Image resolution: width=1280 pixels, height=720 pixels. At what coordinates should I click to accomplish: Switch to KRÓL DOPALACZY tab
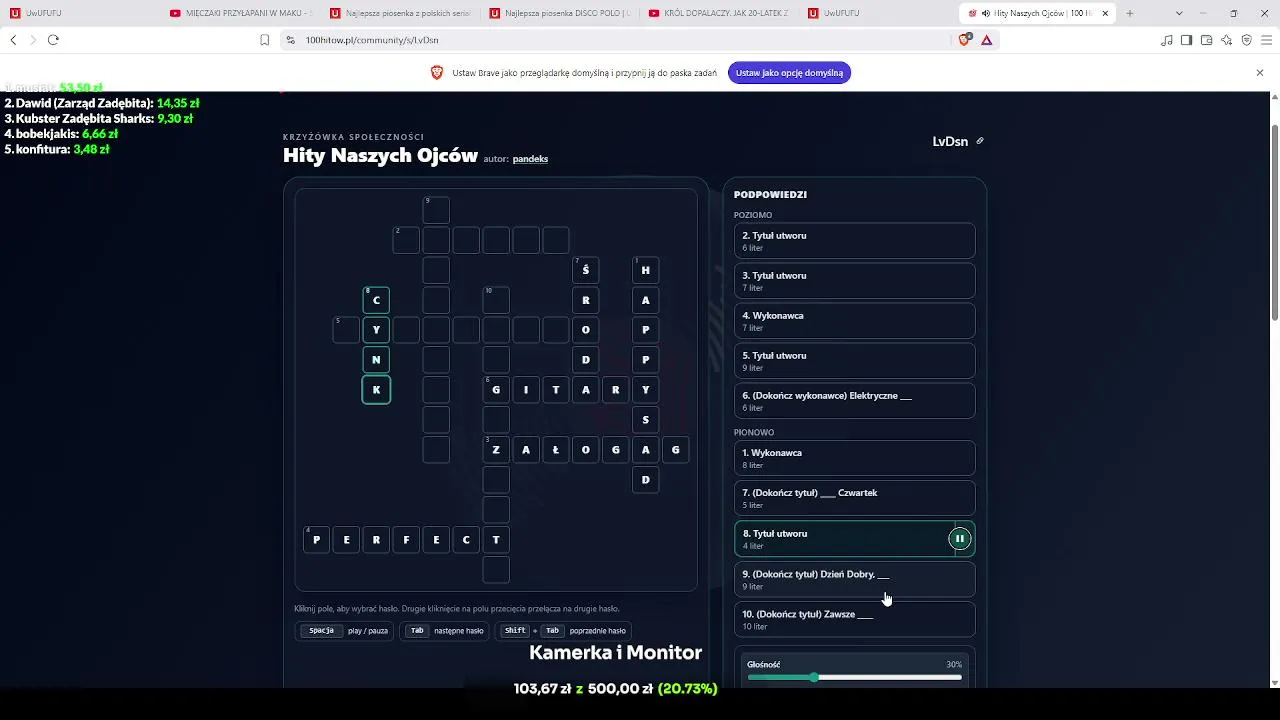pyautogui.click(x=720, y=13)
